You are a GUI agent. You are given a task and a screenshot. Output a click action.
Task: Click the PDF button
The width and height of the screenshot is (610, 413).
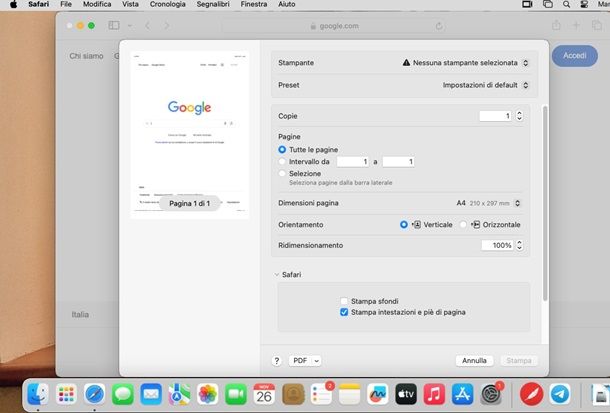300,361
